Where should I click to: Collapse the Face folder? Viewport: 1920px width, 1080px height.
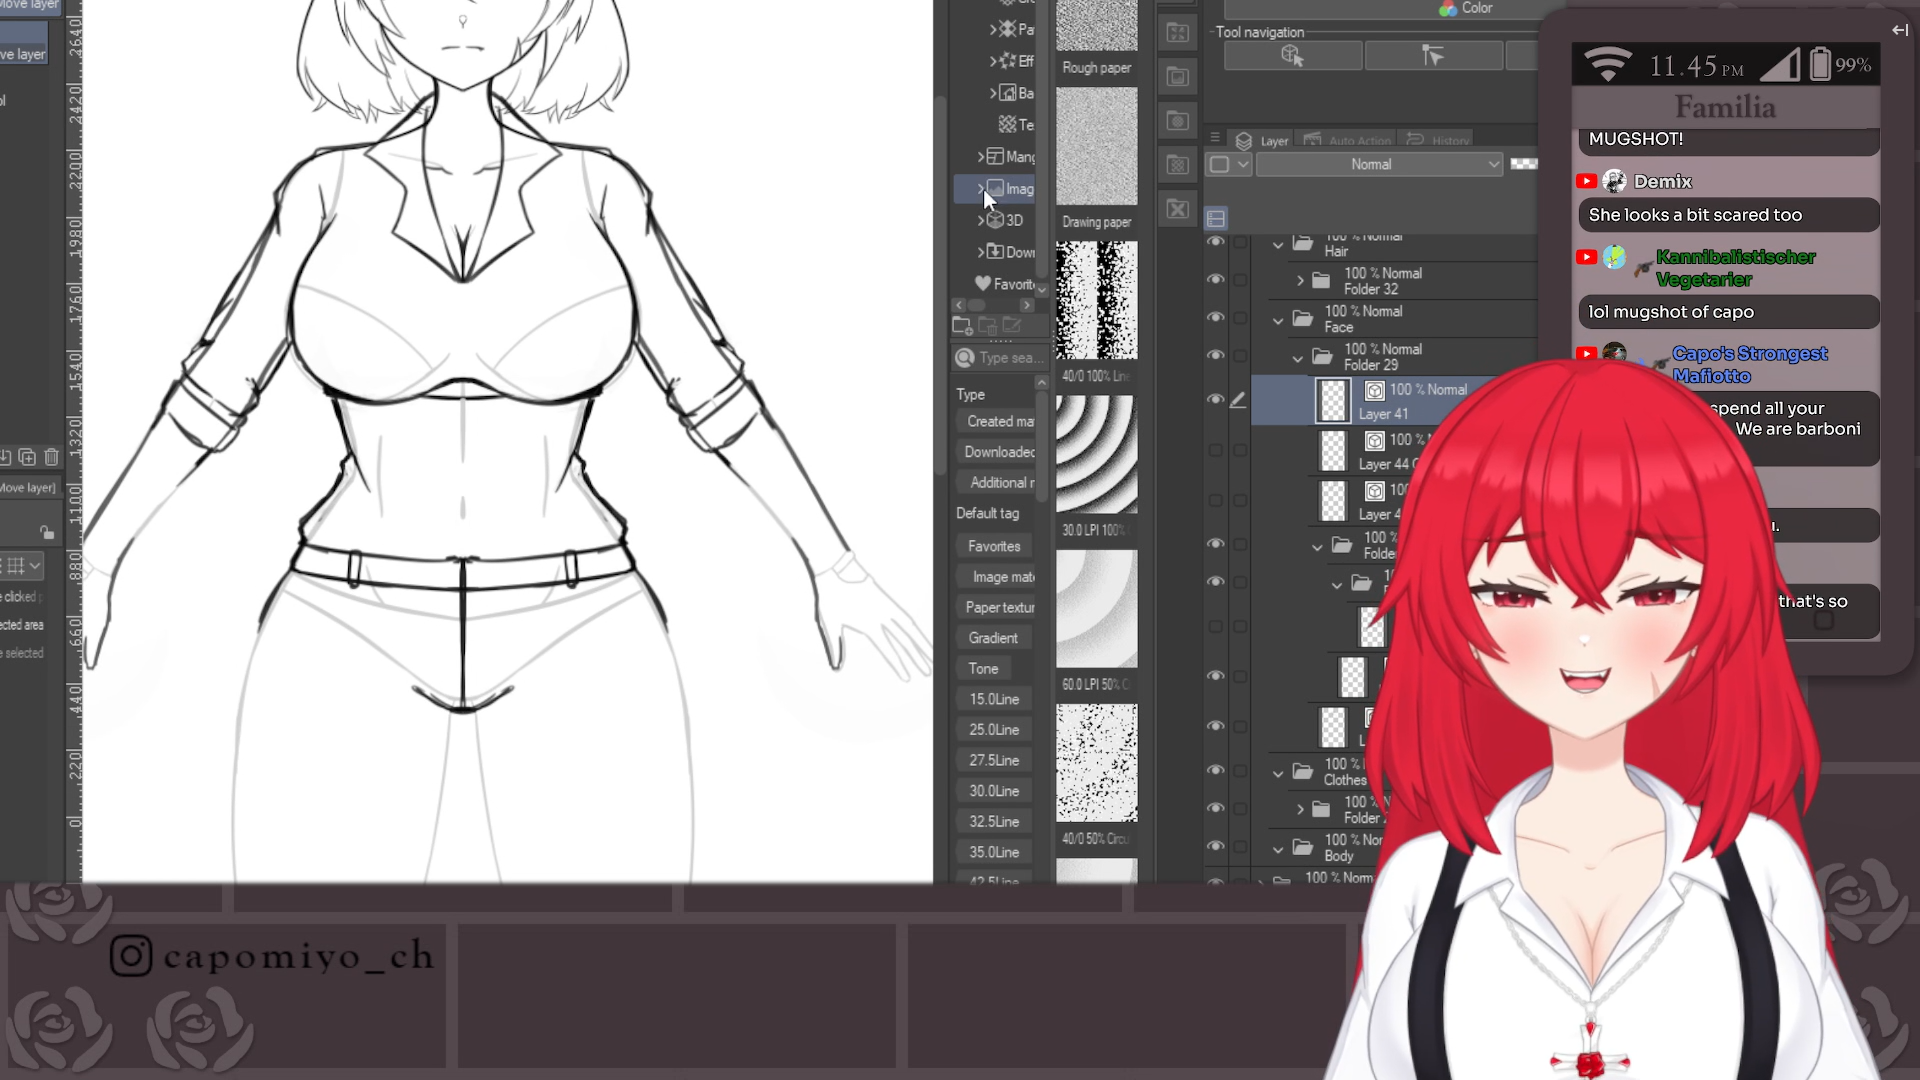pos(1278,320)
